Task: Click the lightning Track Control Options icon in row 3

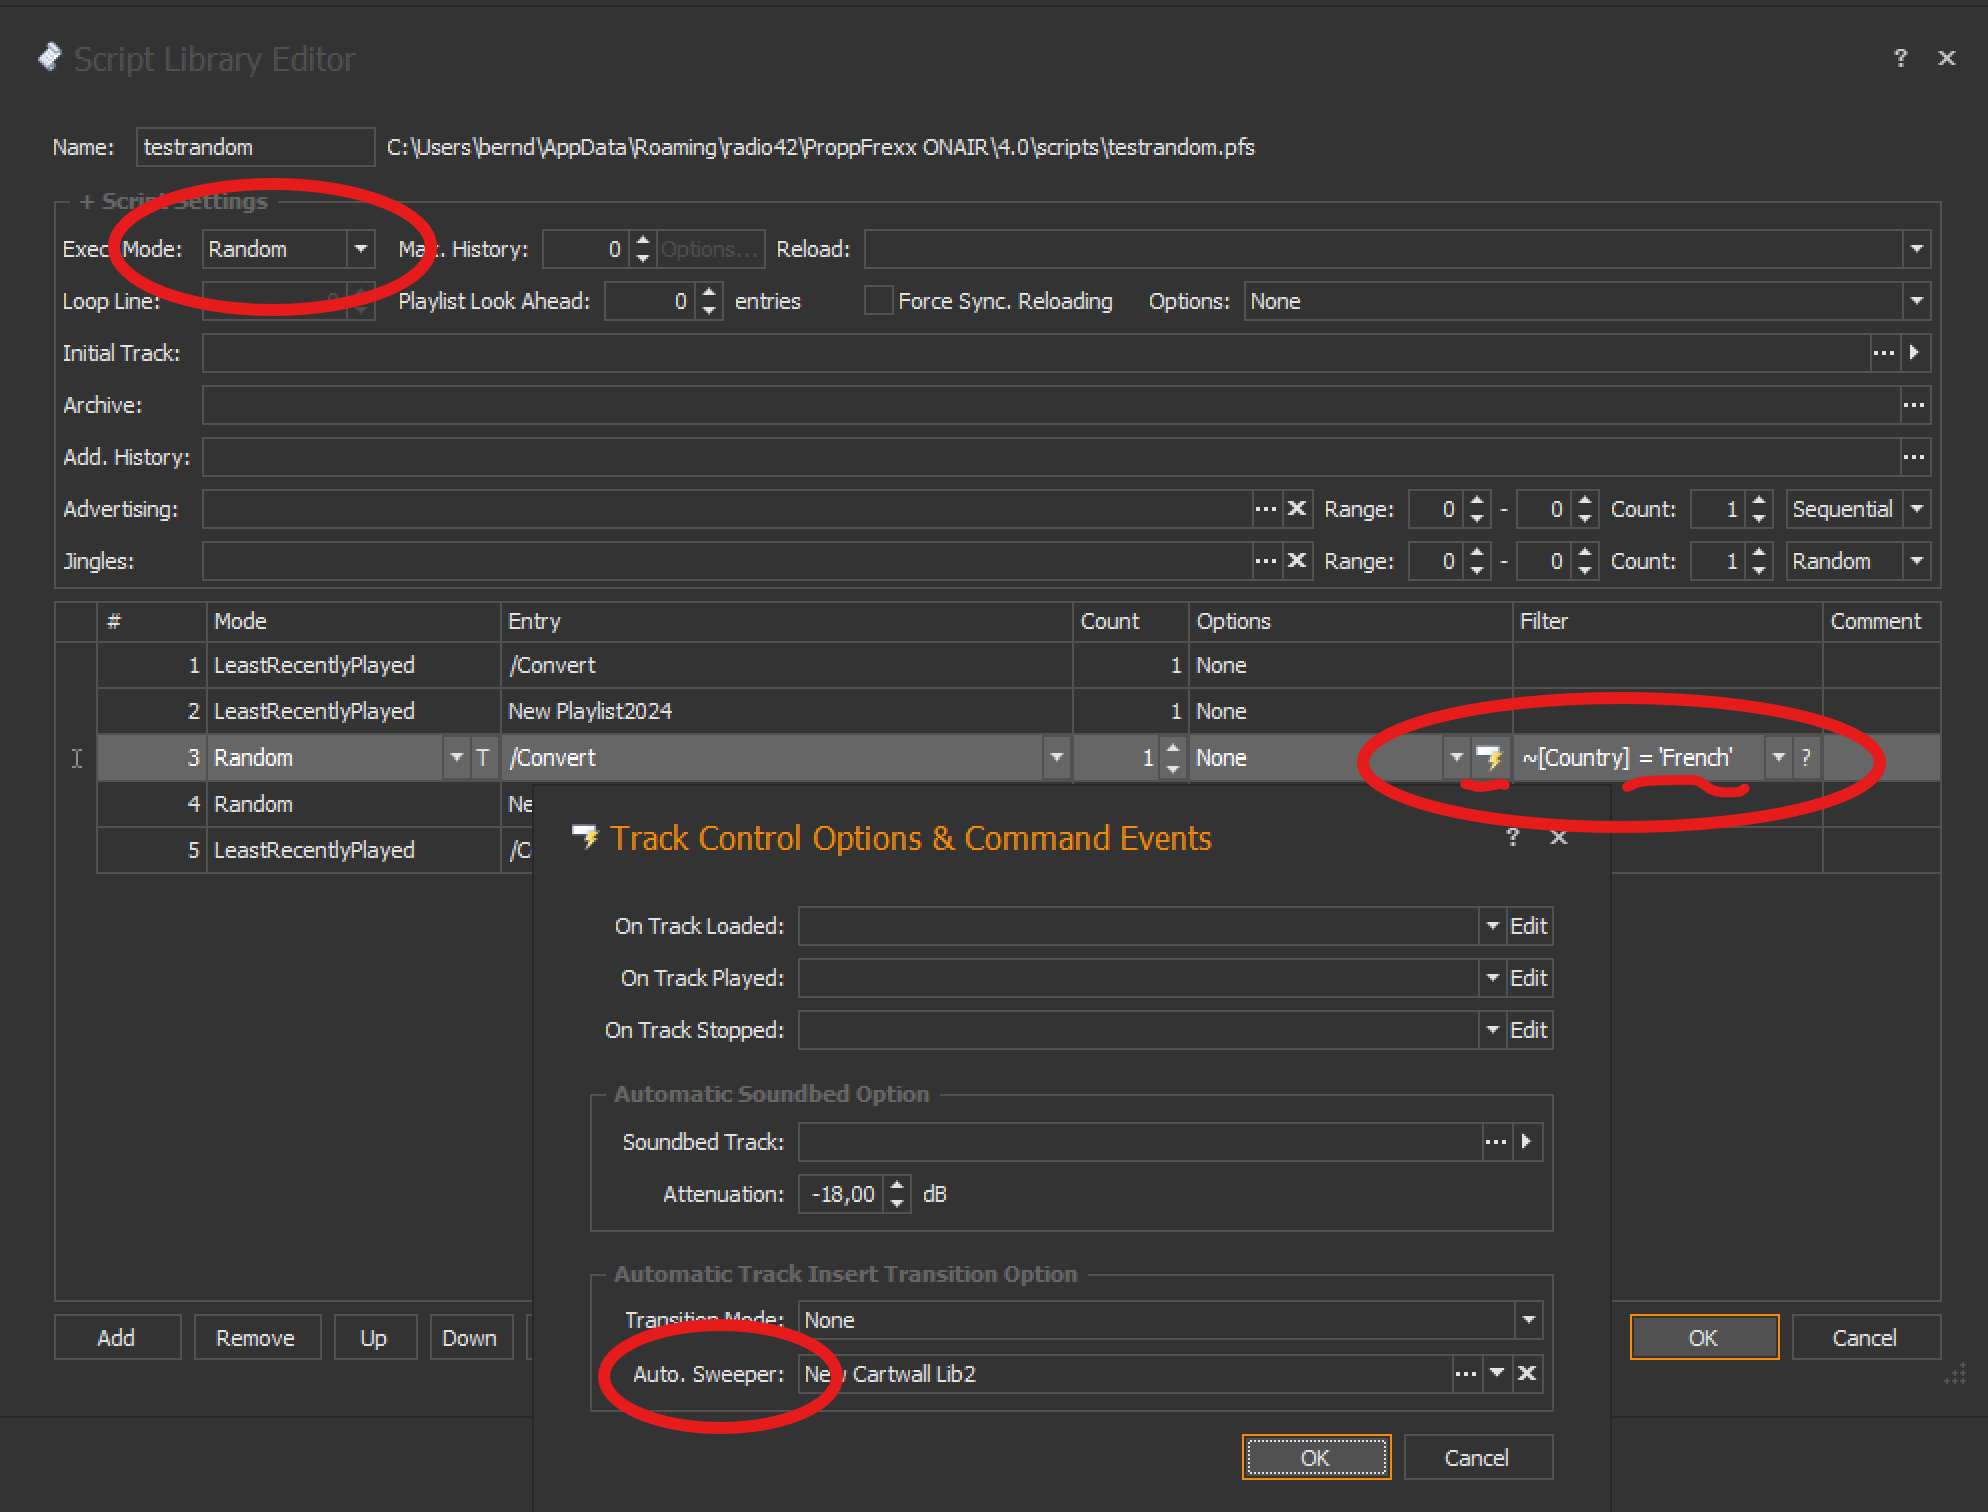Action: pyautogui.click(x=1490, y=758)
